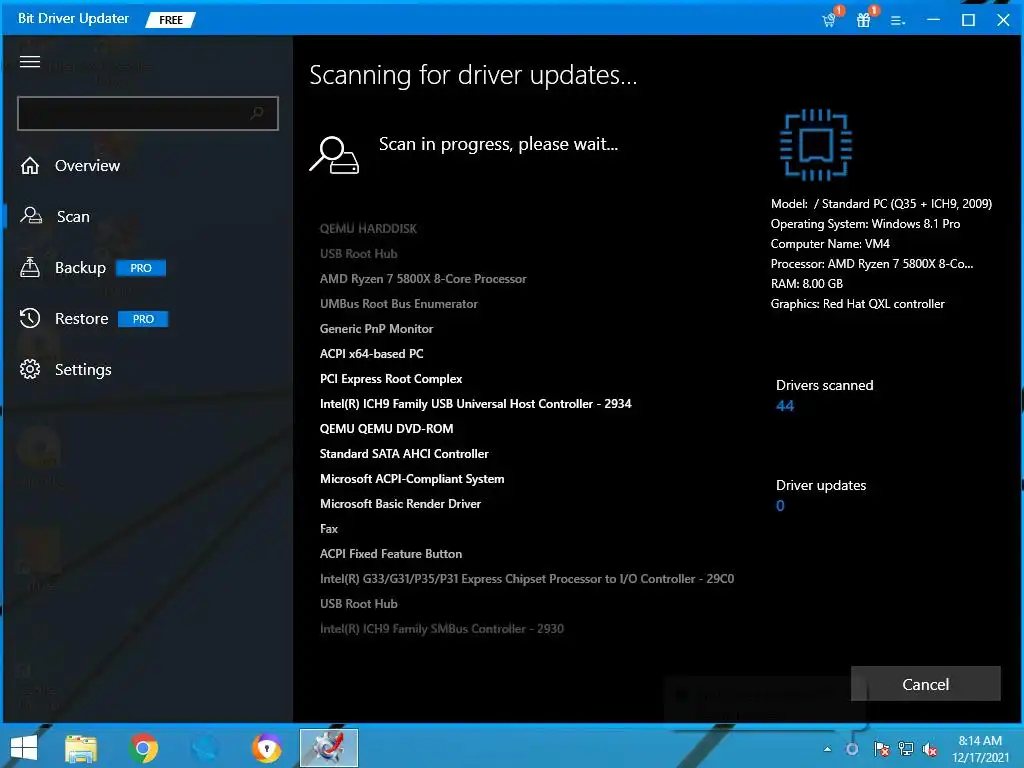Click the Bit Driver Updater taskbar icon
The image size is (1024, 768).
pyautogui.click(x=328, y=748)
